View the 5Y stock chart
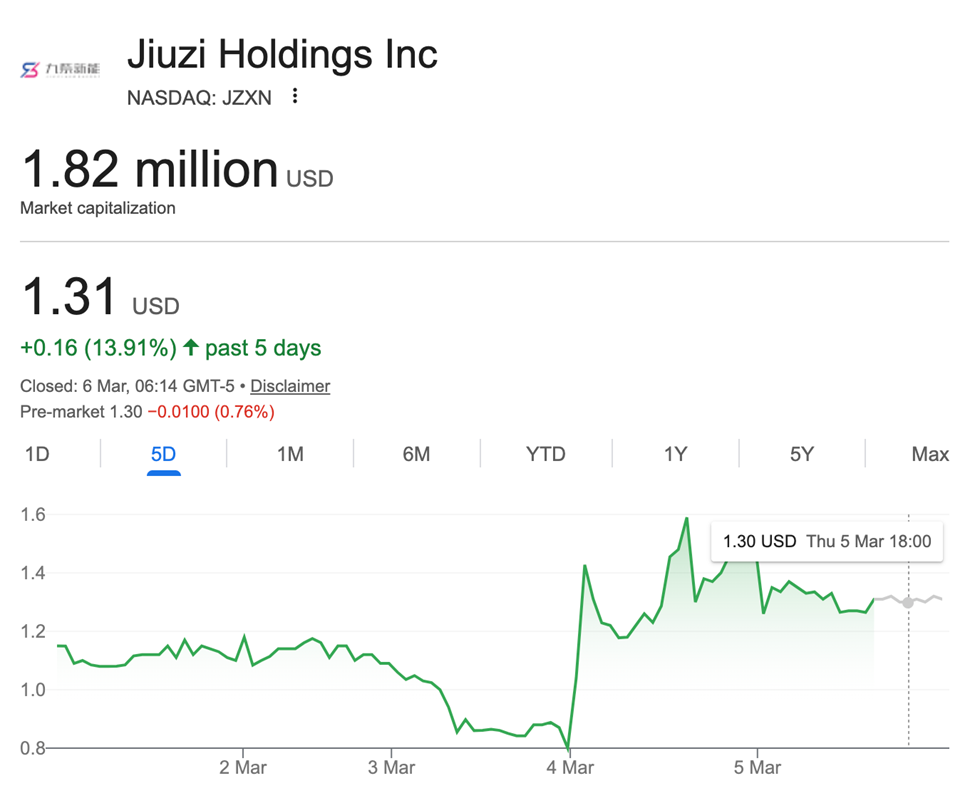This screenshot has height=808, width=975. click(801, 454)
